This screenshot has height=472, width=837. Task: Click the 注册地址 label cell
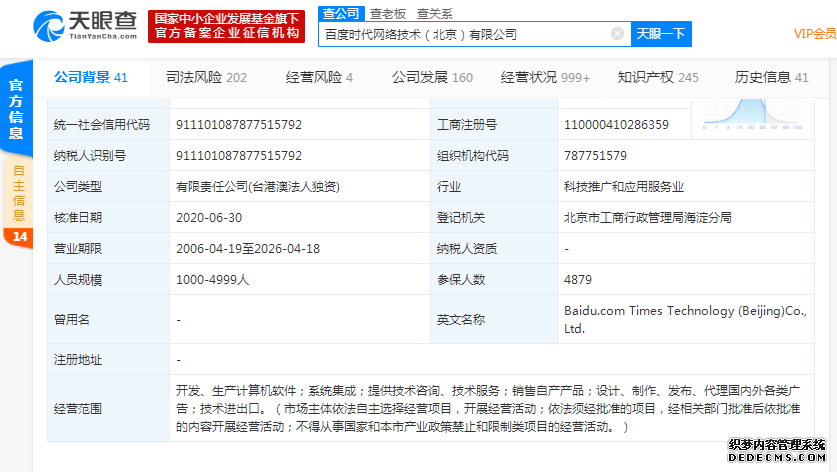(x=109, y=359)
